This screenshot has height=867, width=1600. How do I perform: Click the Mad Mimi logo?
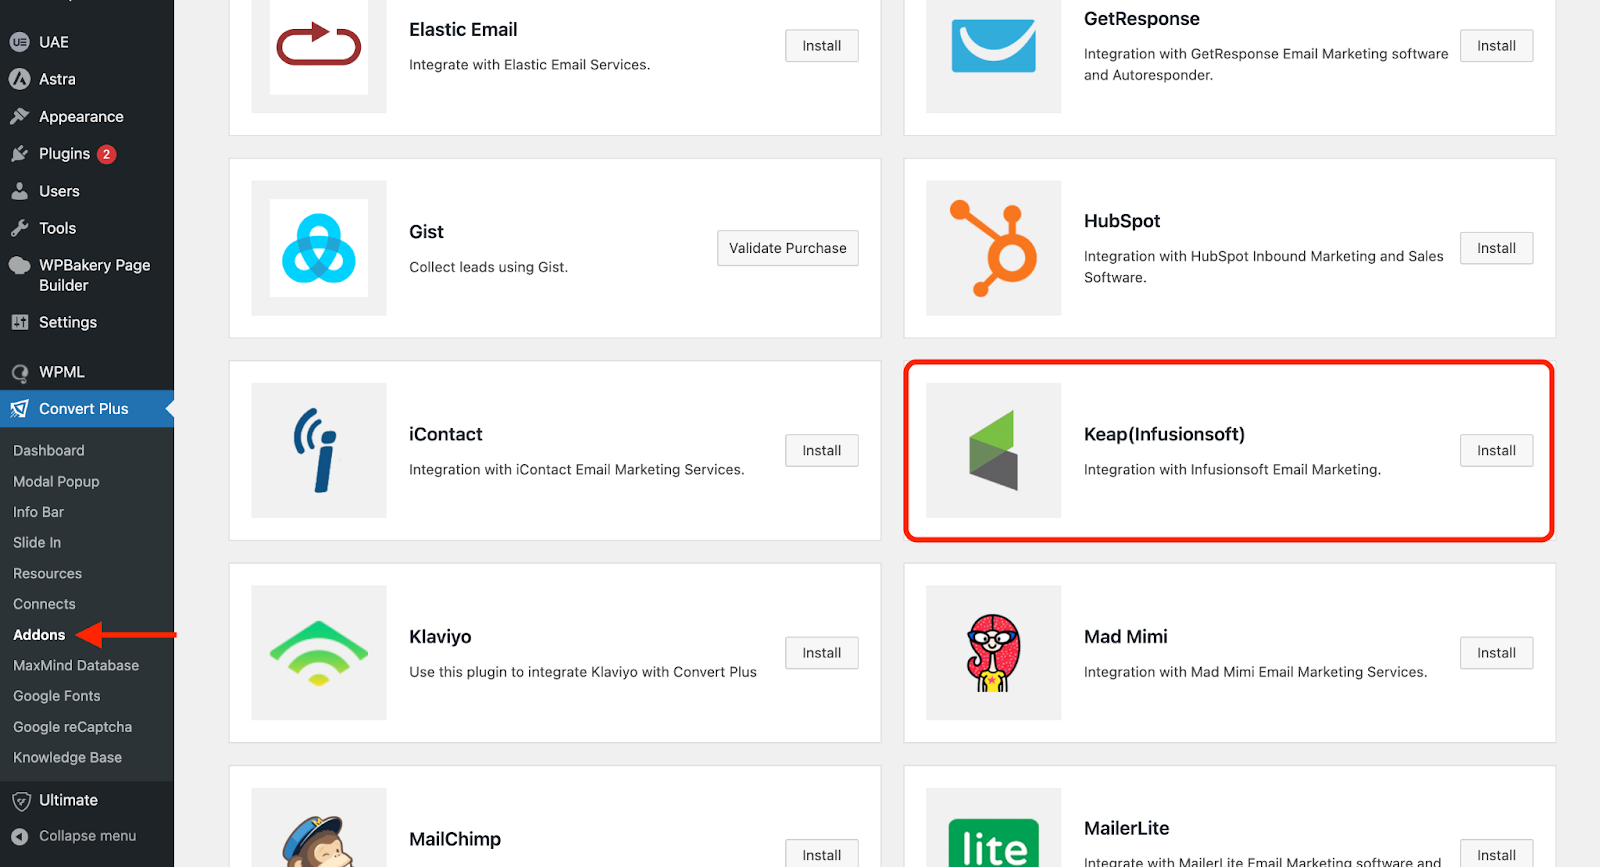[993, 653]
